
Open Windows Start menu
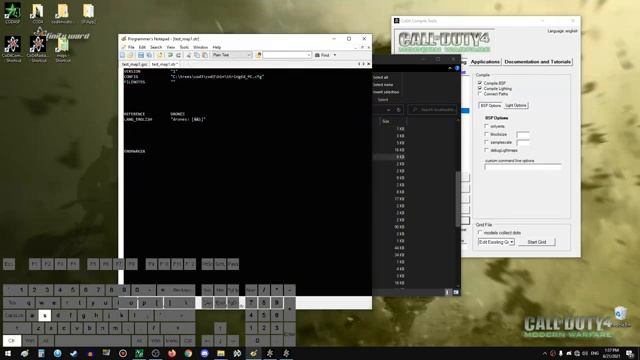(x=8, y=353)
